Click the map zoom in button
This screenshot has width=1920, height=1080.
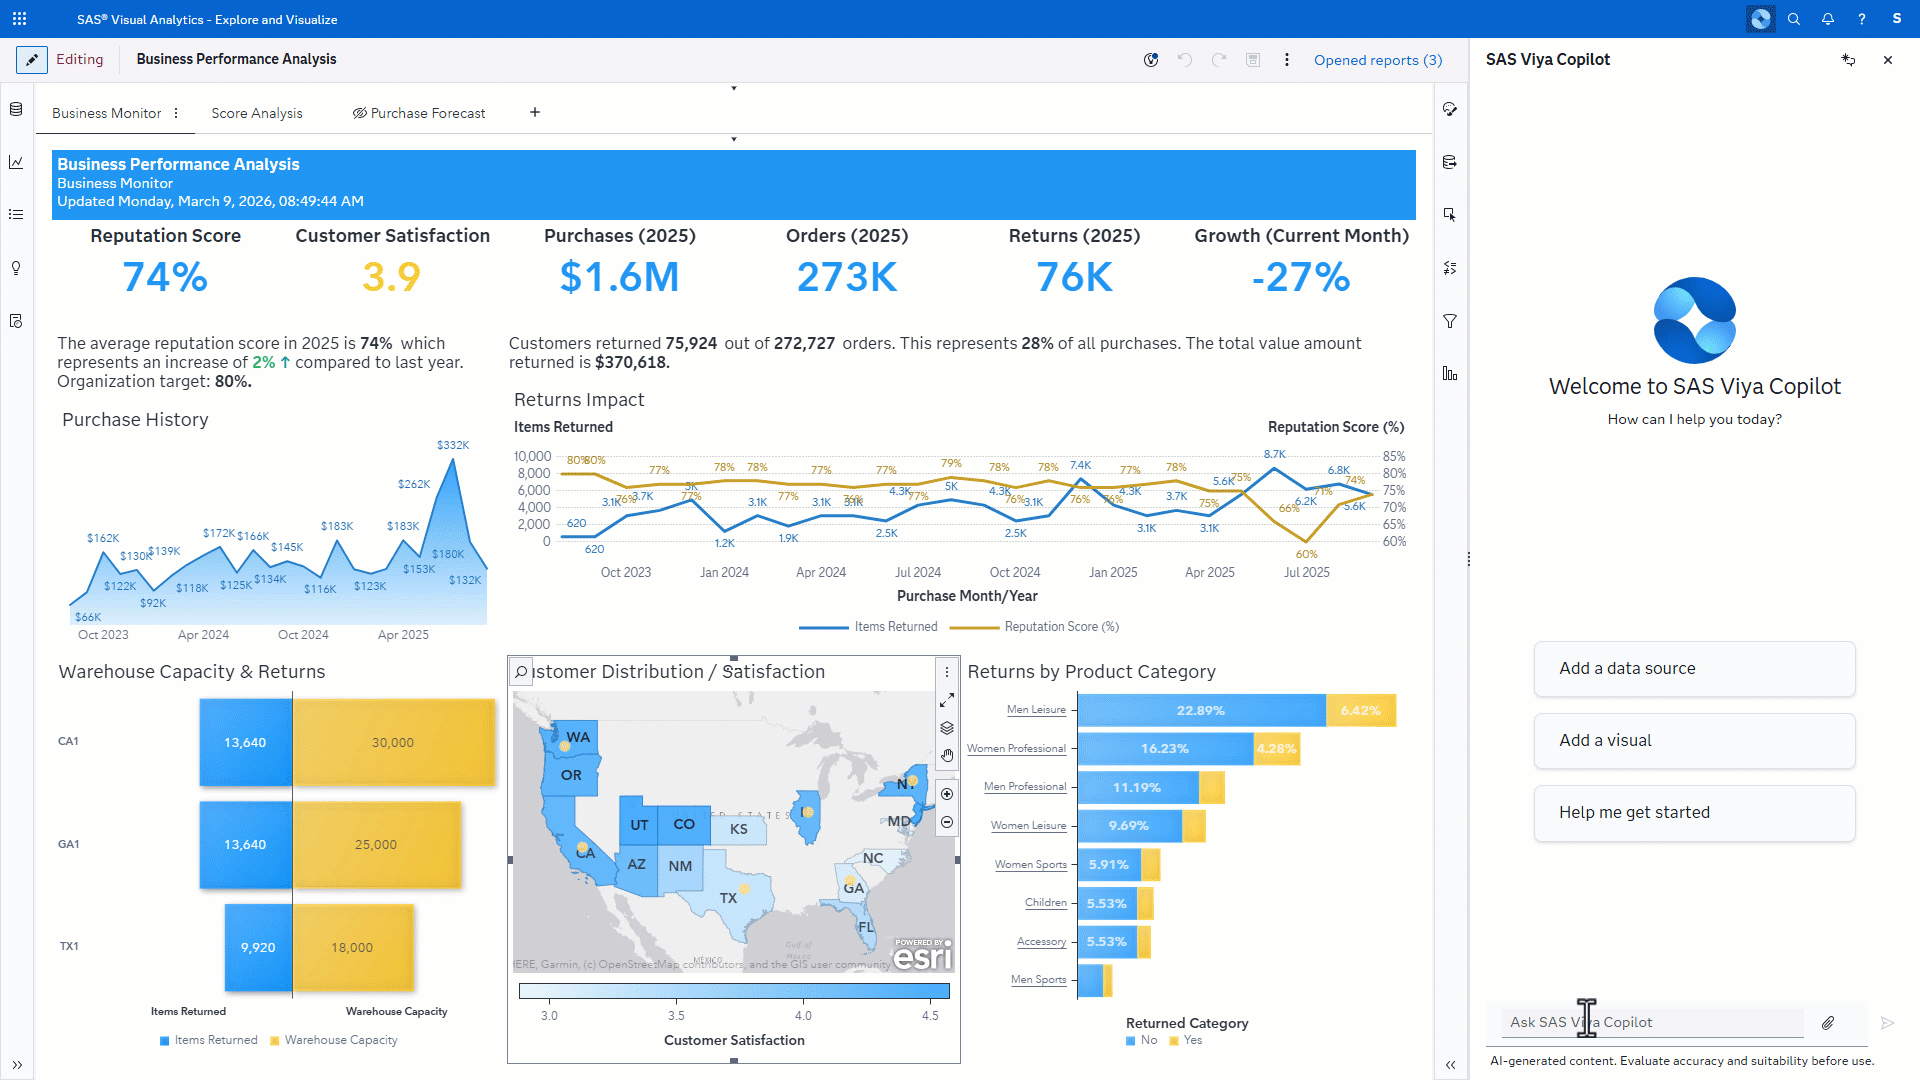(946, 794)
